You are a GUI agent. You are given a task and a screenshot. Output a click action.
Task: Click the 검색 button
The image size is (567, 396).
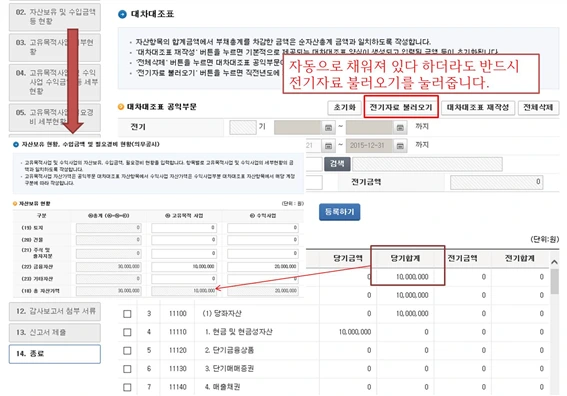tap(337, 164)
